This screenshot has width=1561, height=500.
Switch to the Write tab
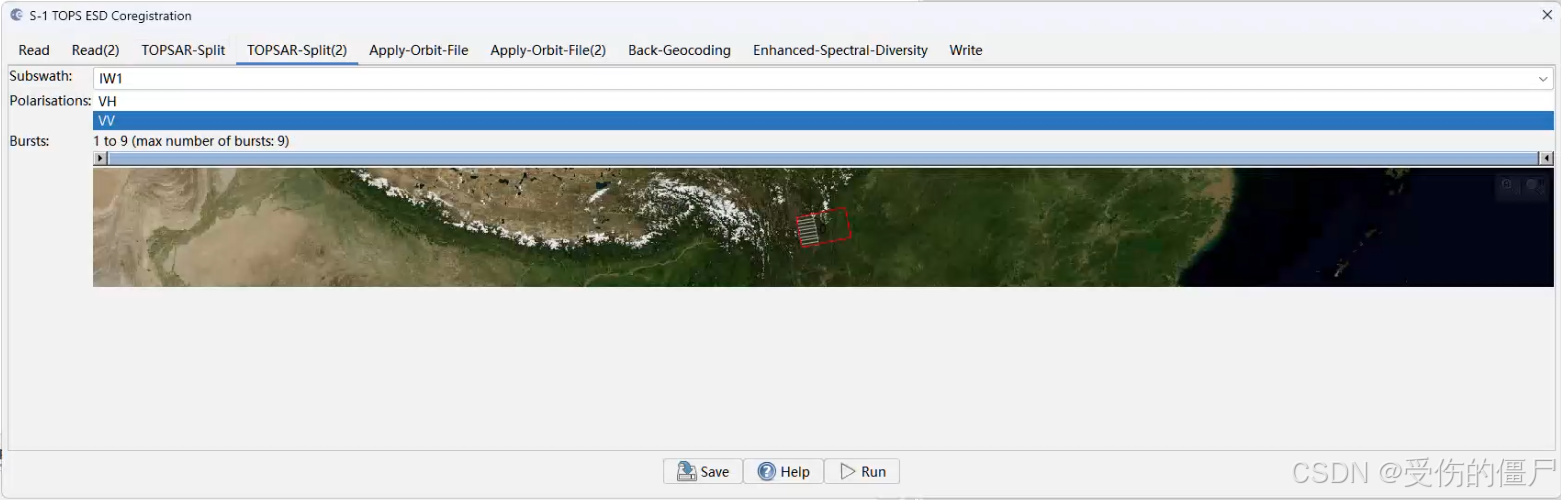965,50
